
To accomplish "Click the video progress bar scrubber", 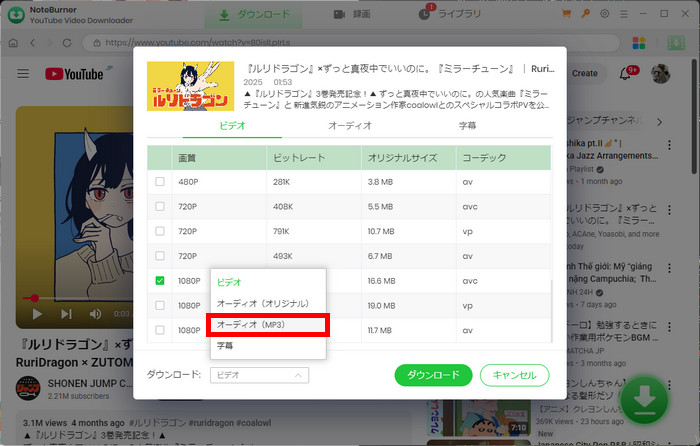I will [x=34, y=298].
